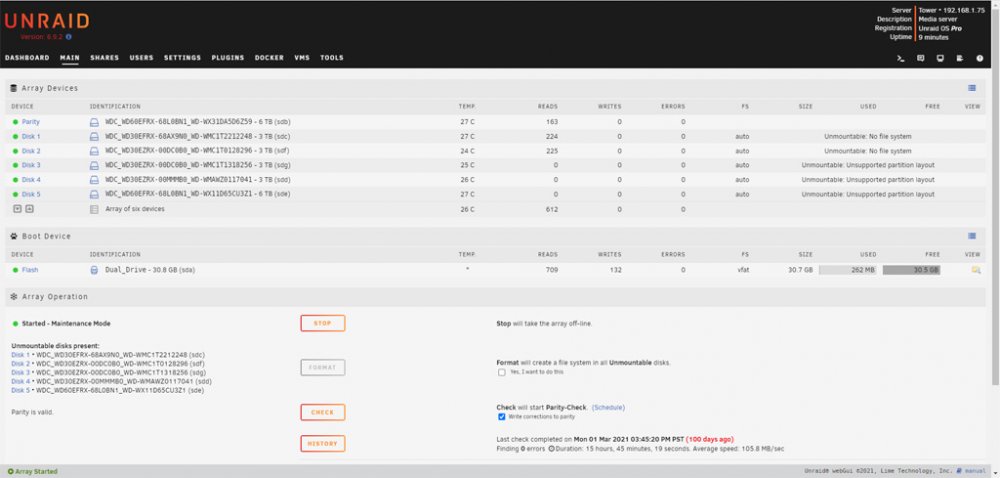Viewport: 1000px width, 478px height.
Task: Click the Disk 3 drive icon
Action: click(x=94, y=165)
